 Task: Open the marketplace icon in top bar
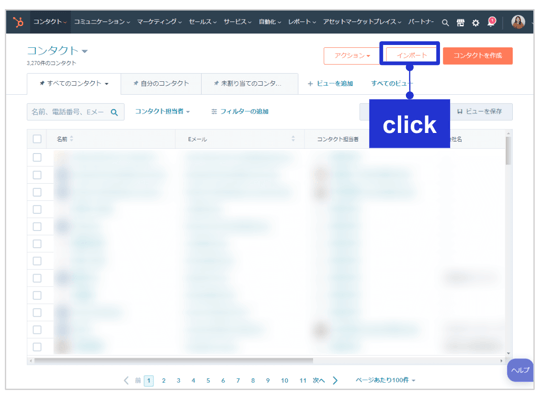click(460, 23)
